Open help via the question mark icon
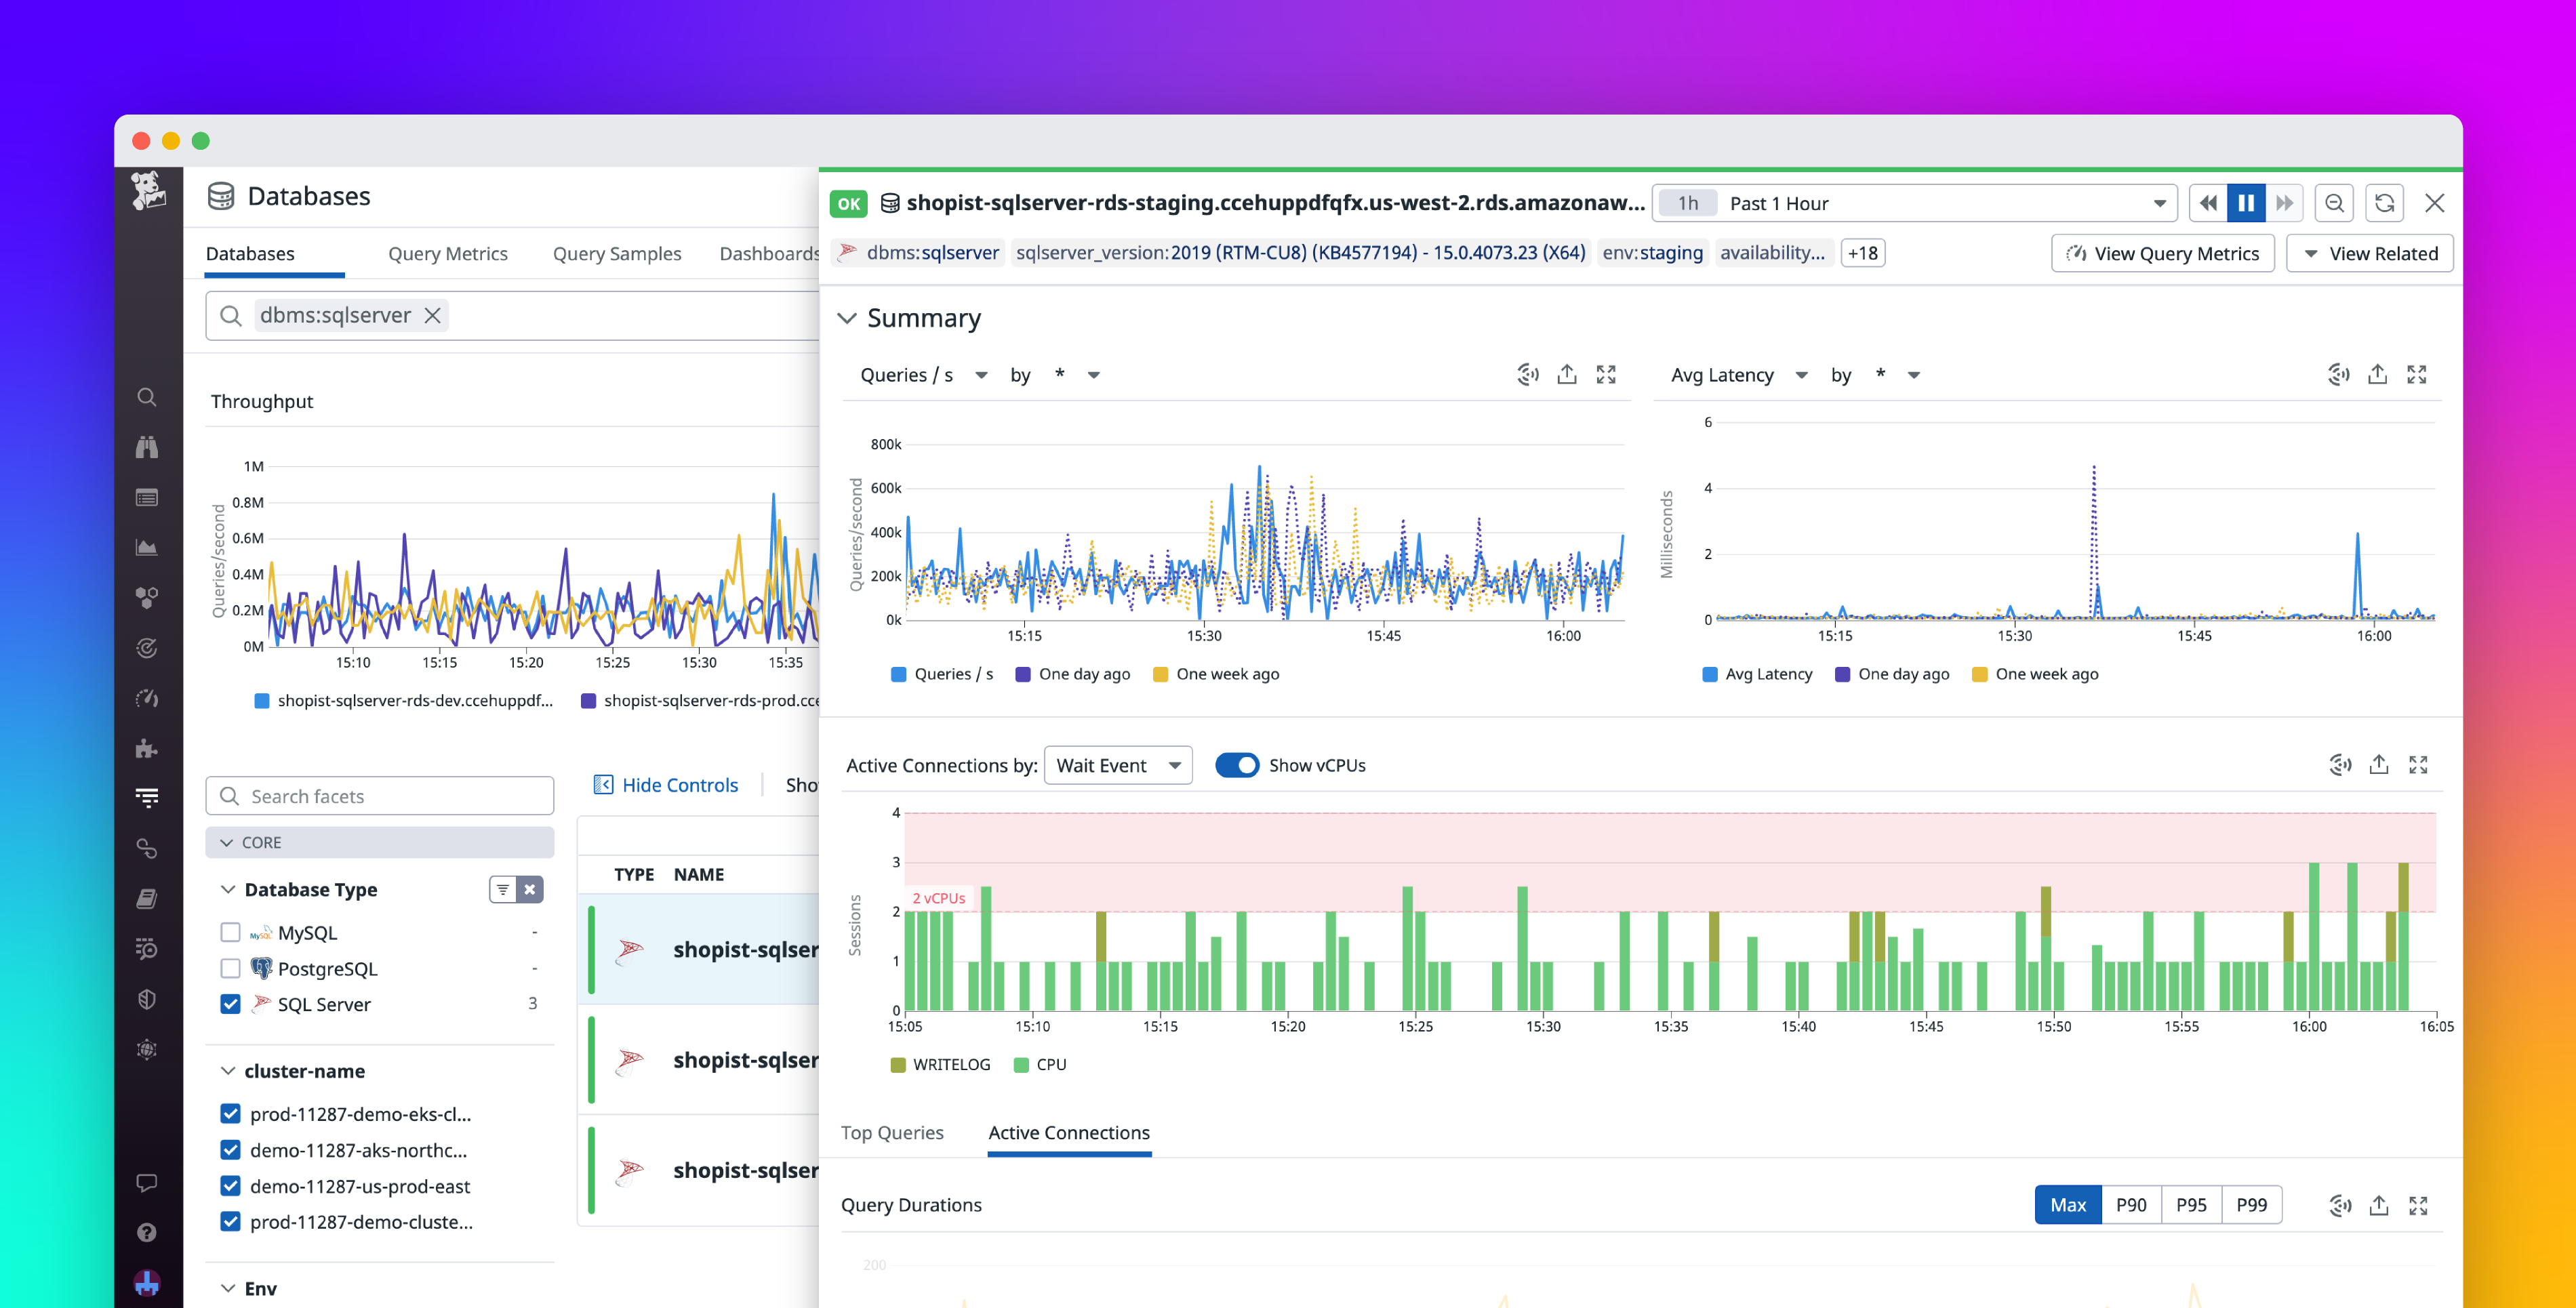This screenshot has width=2576, height=1308. 146,1232
